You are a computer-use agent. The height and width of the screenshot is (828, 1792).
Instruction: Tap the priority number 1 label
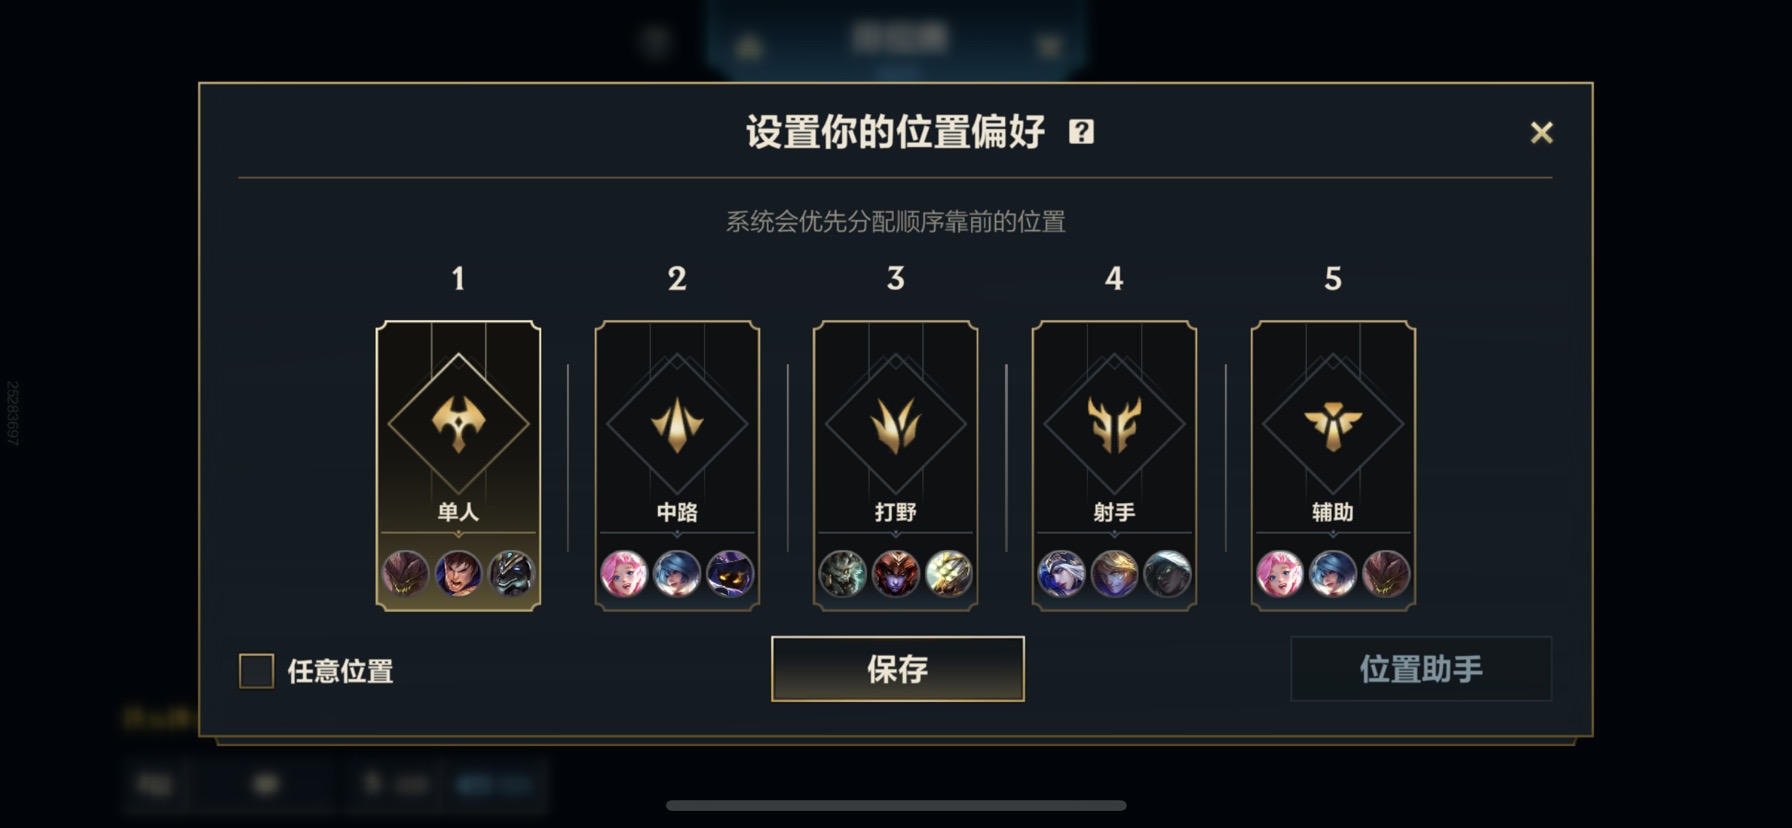(458, 279)
